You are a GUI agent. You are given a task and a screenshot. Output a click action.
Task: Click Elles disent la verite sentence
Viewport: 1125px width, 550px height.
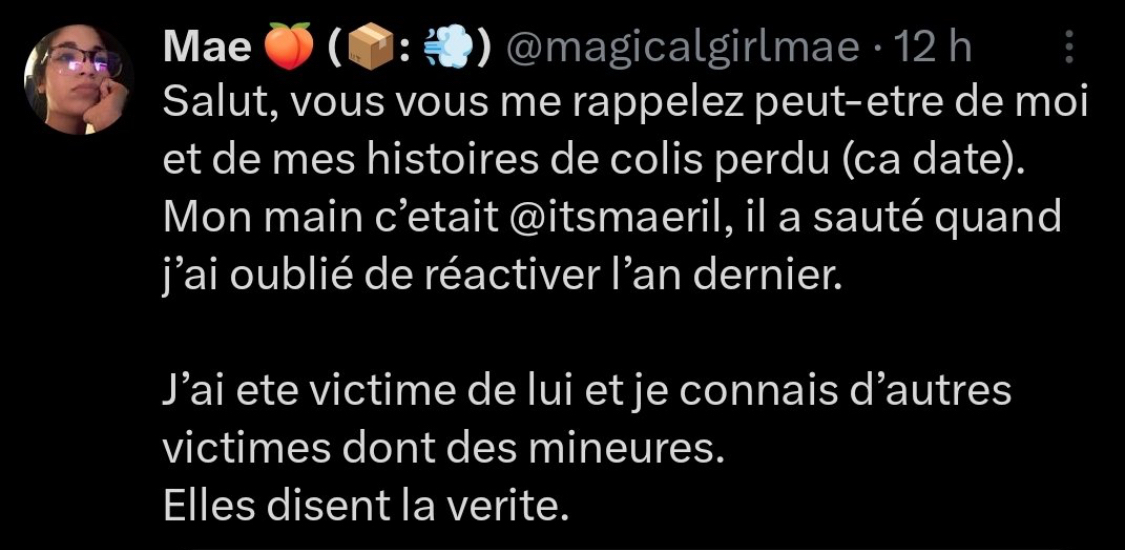tap(365, 507)
